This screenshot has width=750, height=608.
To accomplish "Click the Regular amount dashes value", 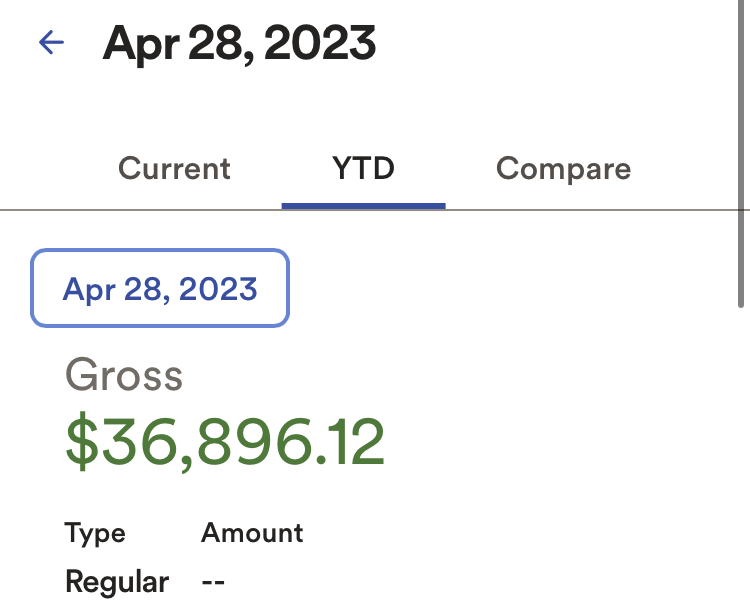I will (213, 581).
